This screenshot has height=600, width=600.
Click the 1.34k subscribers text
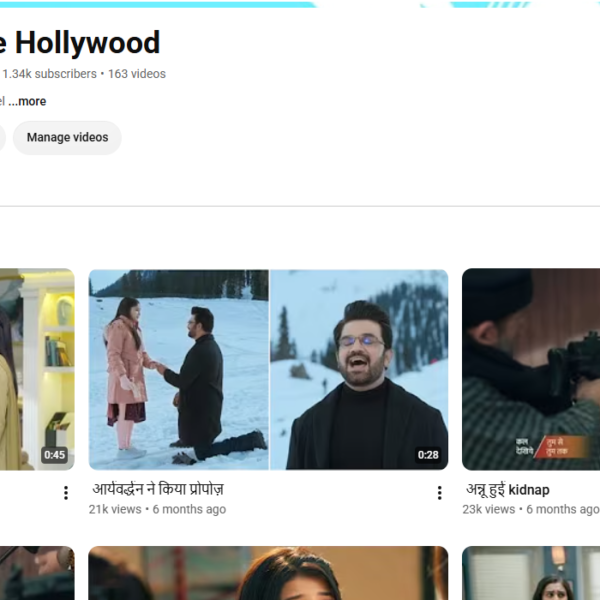tap(50, 74)
